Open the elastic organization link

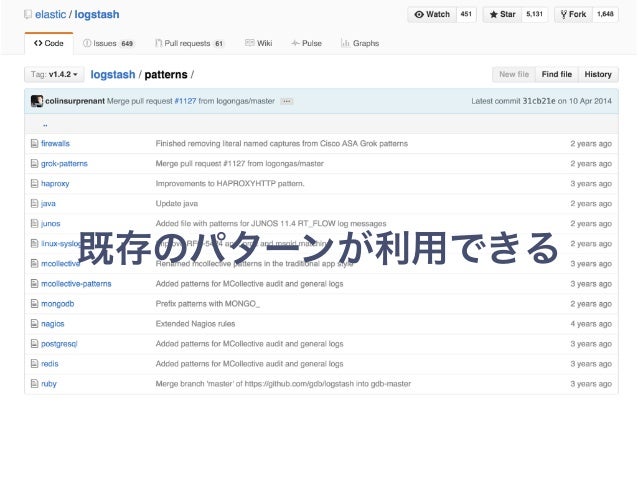coord(50,15)
